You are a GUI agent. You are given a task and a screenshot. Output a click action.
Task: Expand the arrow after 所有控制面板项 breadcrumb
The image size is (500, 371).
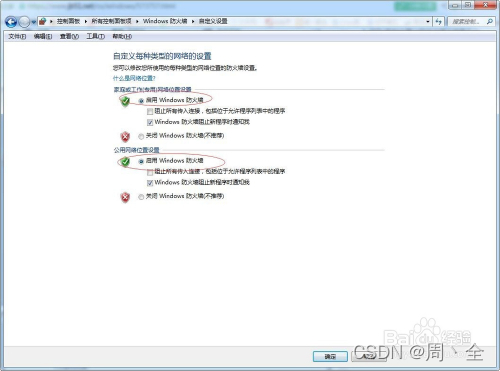[x=137, y=21]
